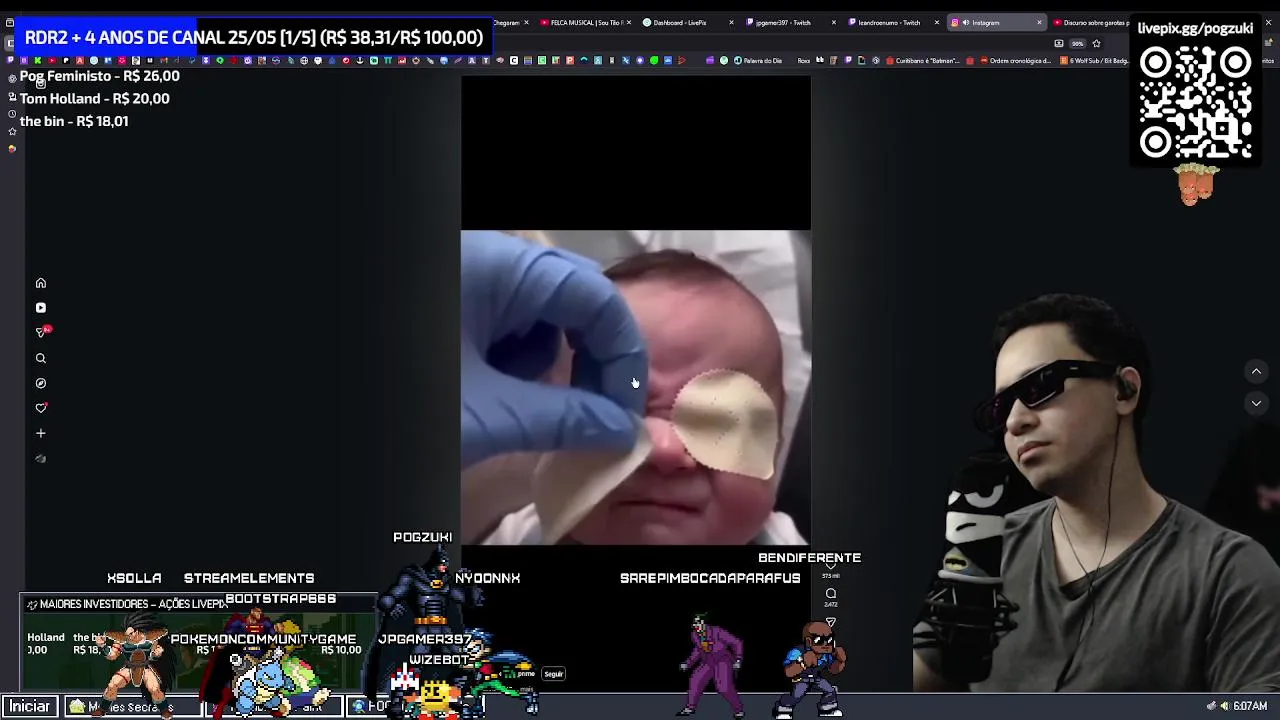Close the Instagram browser tab

pos(1039,22)
